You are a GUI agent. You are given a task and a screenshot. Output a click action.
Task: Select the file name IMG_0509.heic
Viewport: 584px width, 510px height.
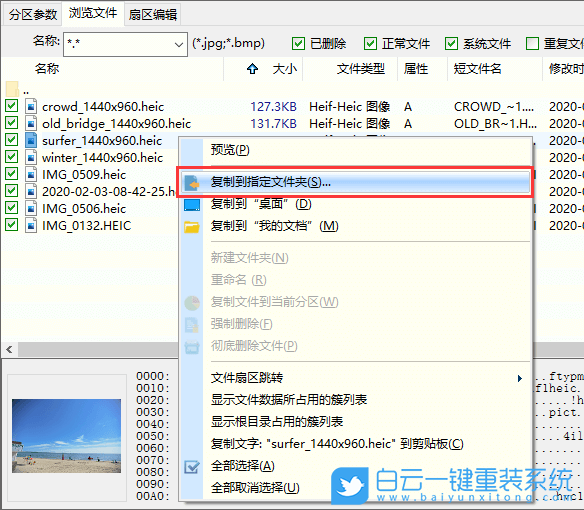pos(84,174)
